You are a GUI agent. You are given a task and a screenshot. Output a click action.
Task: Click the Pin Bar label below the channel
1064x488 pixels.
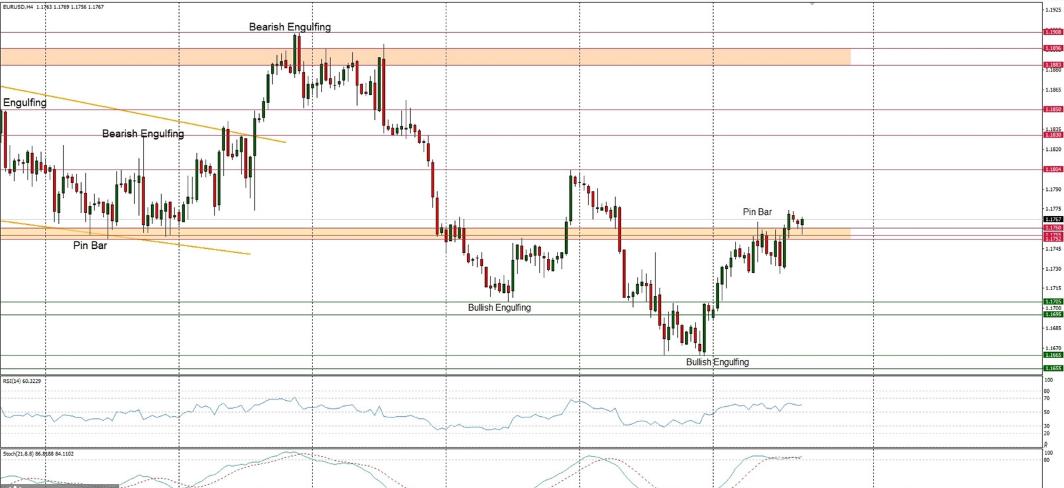coord(90,245)
